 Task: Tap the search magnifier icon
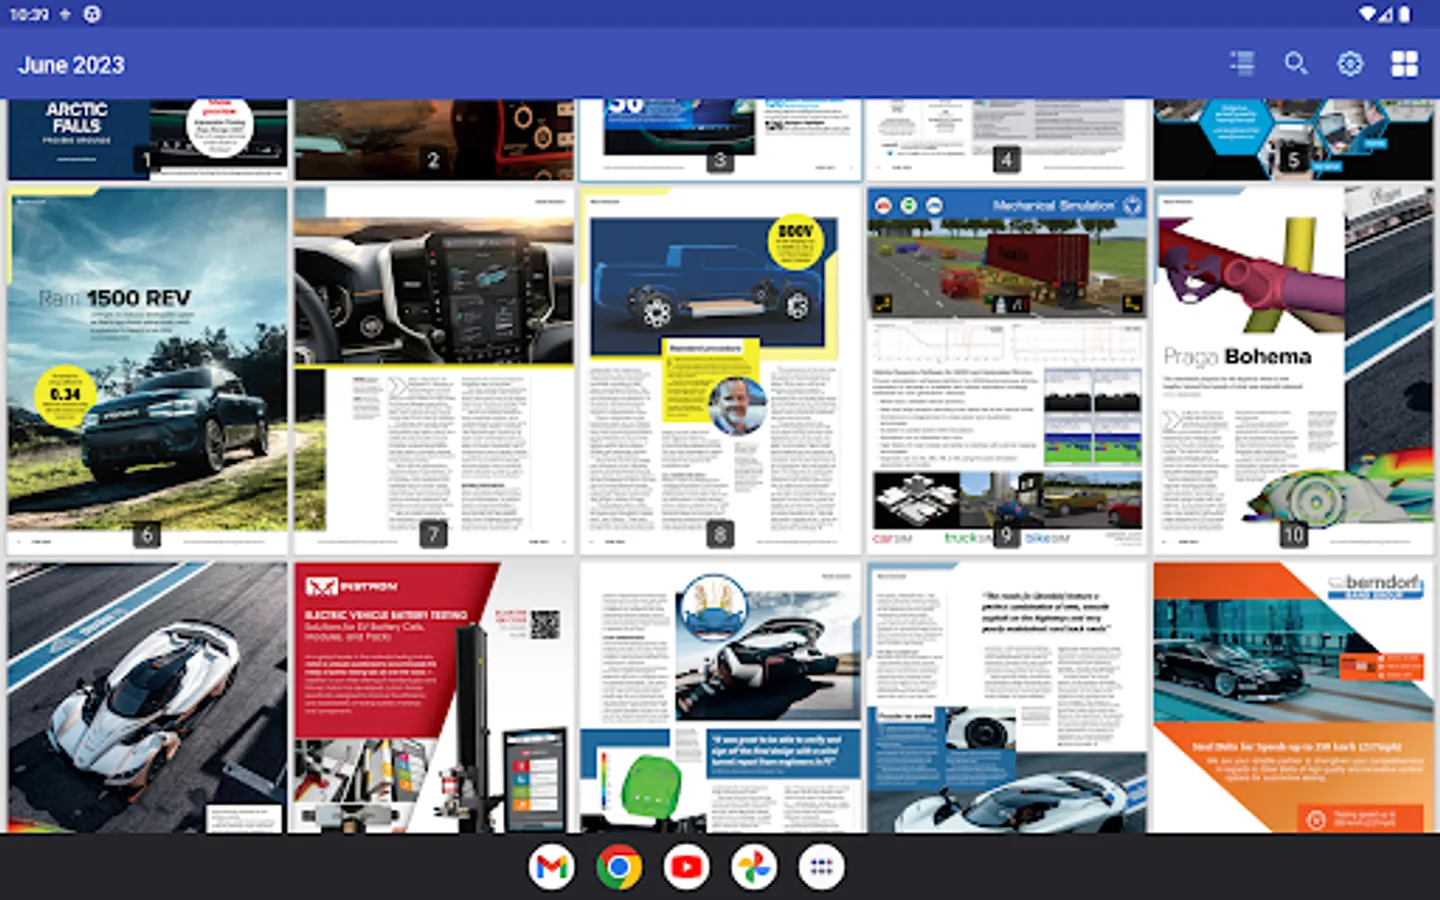pyautogui.click(x=1296, y=64)
